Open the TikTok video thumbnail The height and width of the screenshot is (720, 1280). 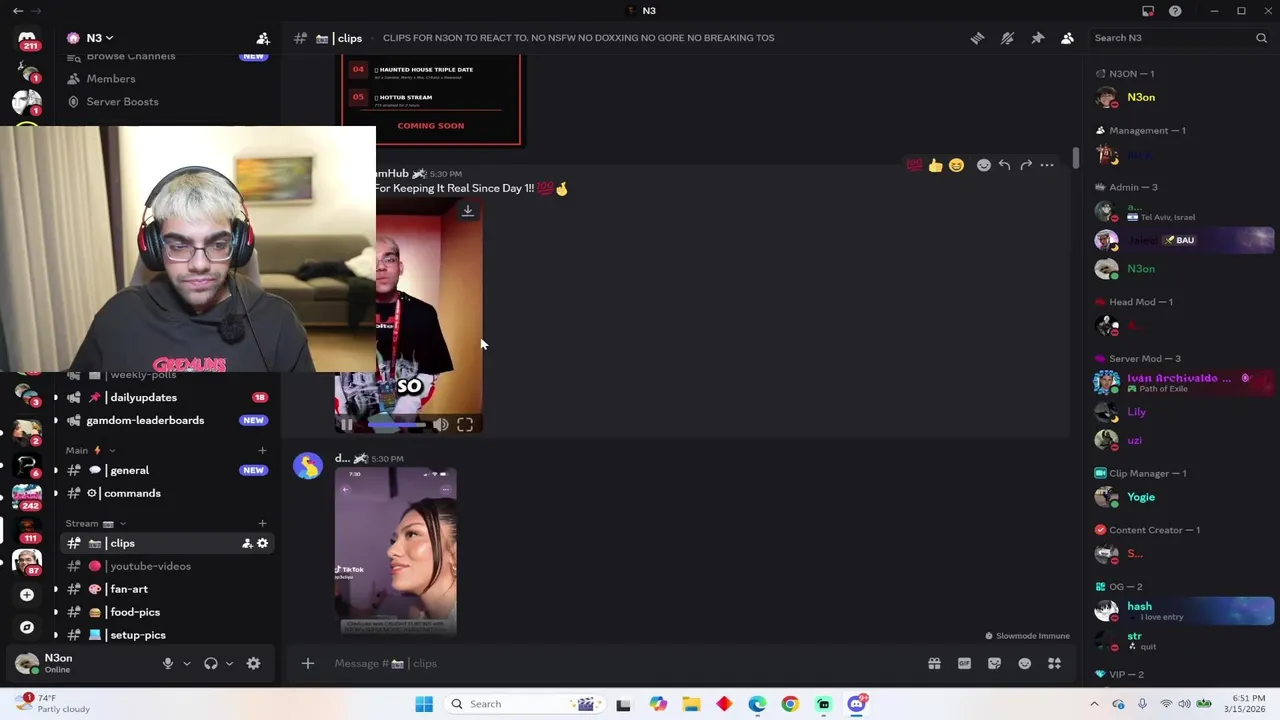(x=396, y=550)
